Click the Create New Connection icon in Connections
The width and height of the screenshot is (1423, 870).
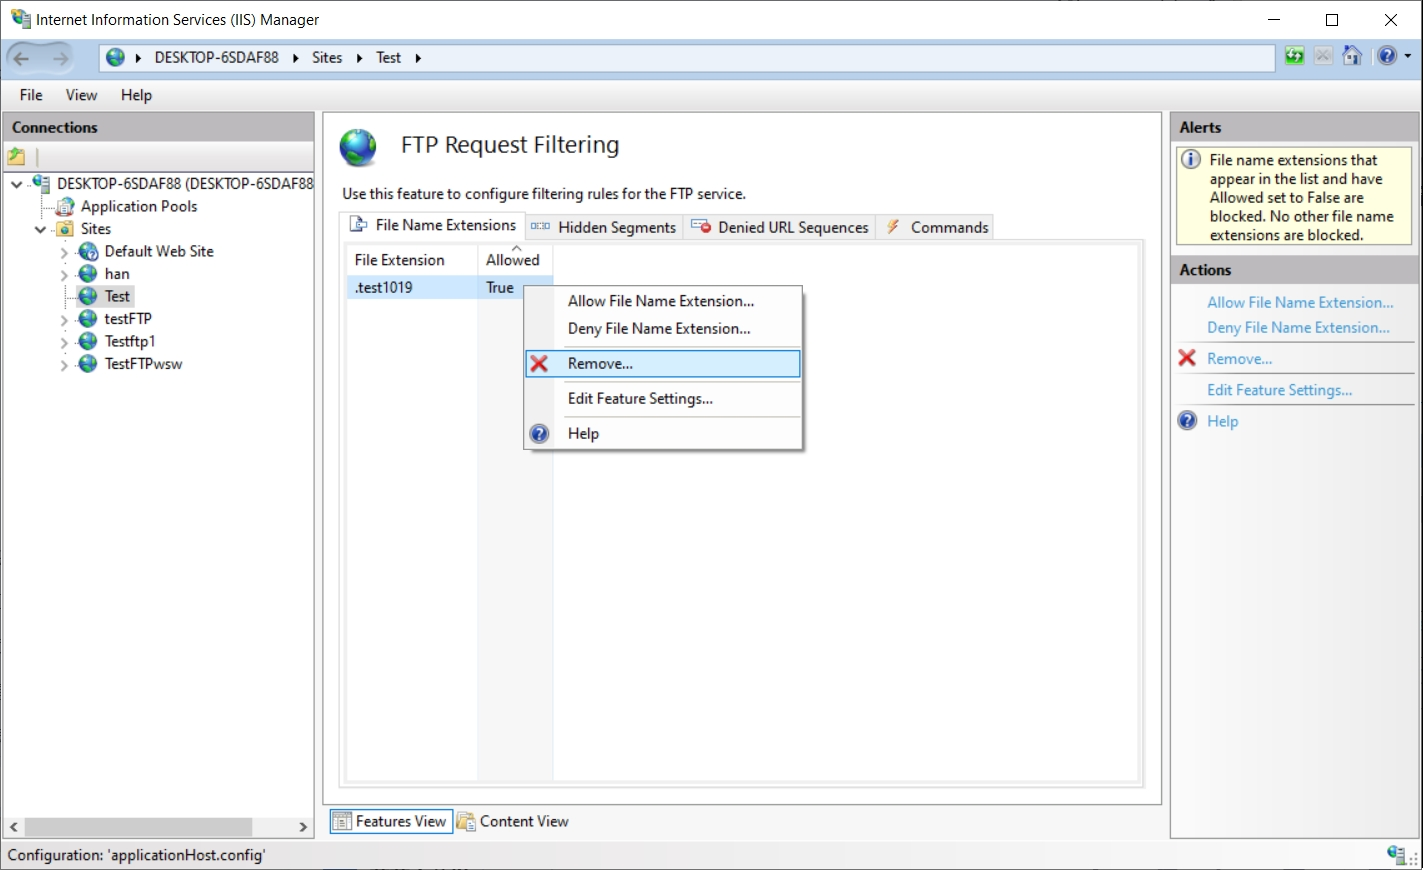[x=17, y=156]
